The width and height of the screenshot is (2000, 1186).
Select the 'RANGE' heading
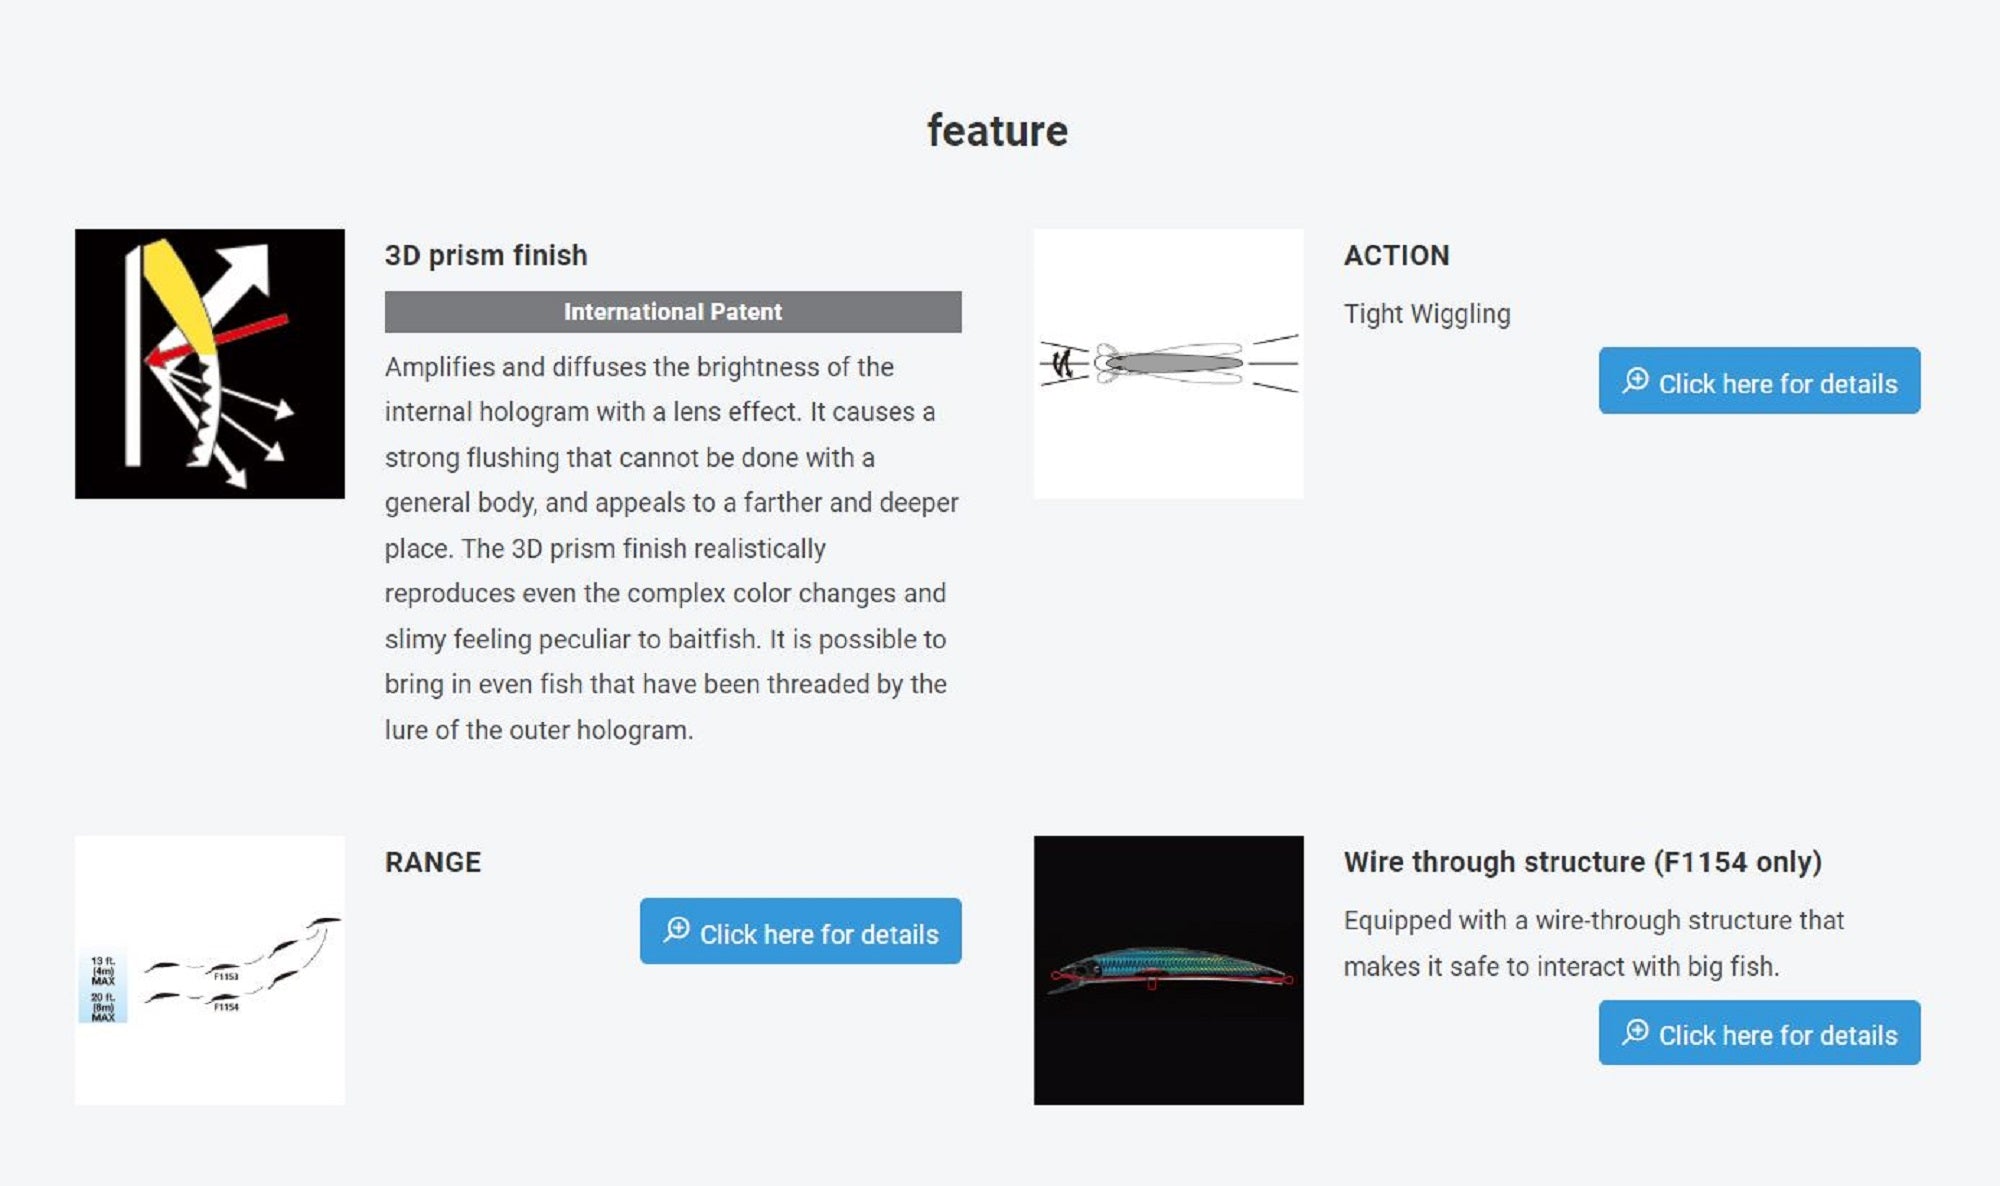click(433, 862)
